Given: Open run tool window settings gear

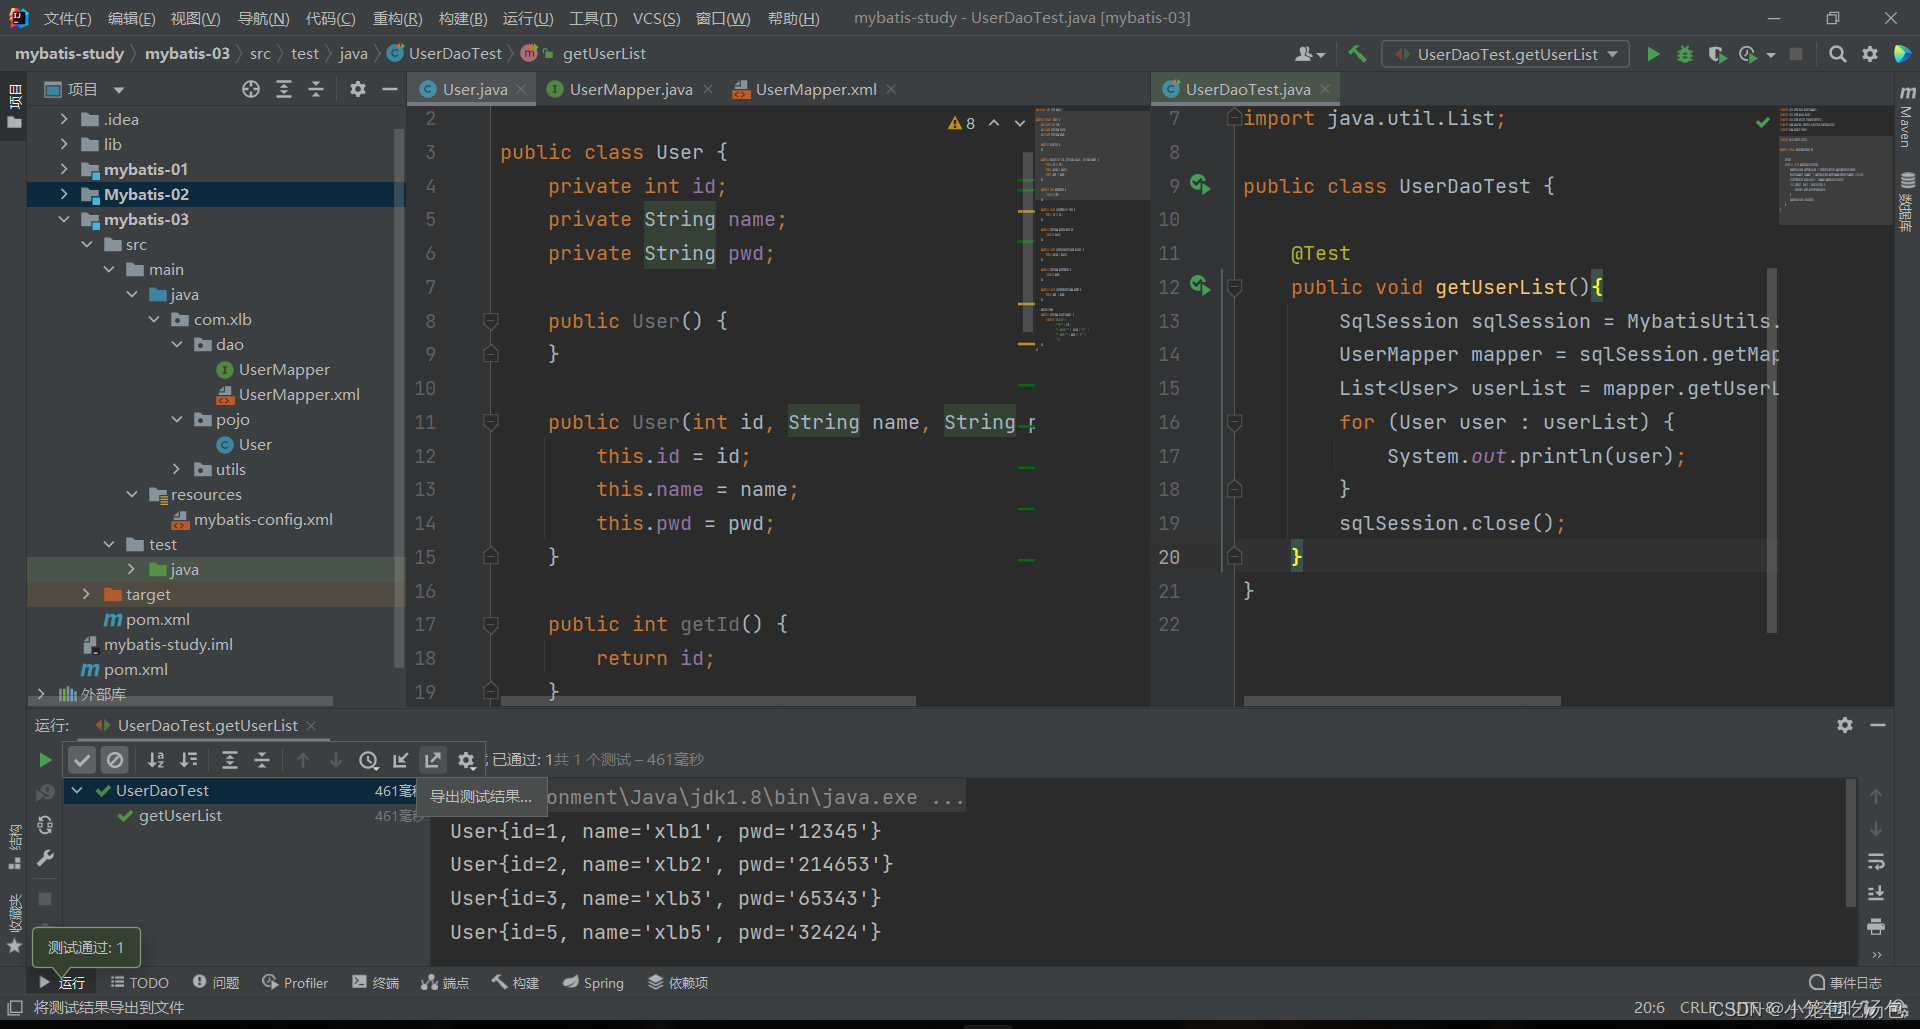Looking at the screenshot, I should coord(1845,725).
